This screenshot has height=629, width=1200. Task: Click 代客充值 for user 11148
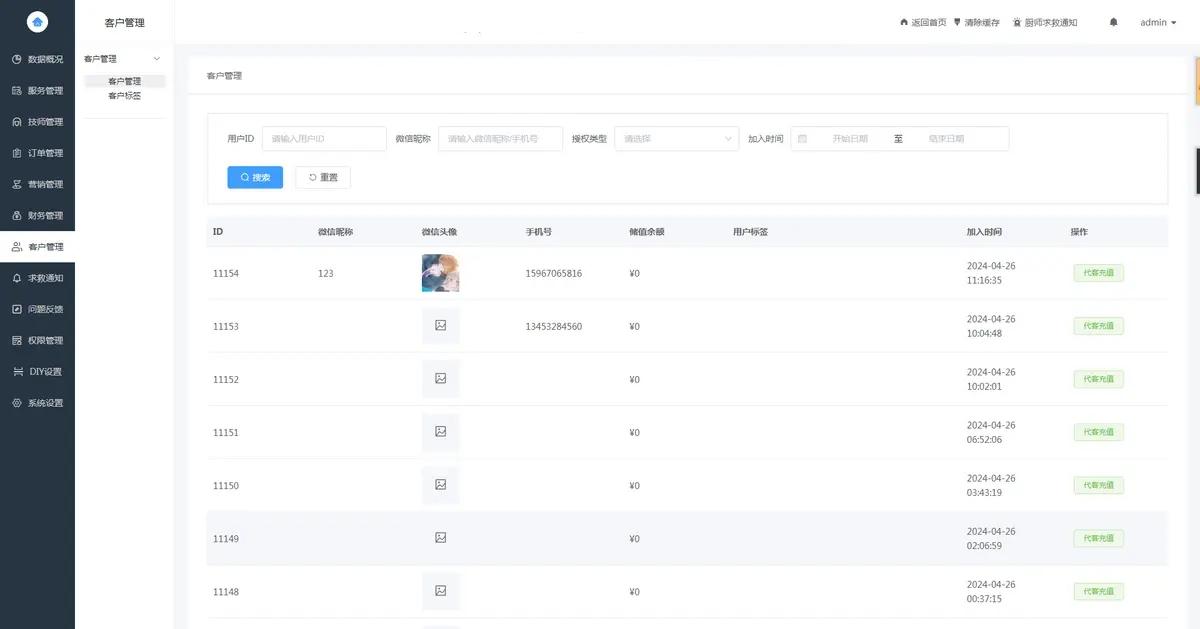pyautogui.click(x=1098, y=591)
